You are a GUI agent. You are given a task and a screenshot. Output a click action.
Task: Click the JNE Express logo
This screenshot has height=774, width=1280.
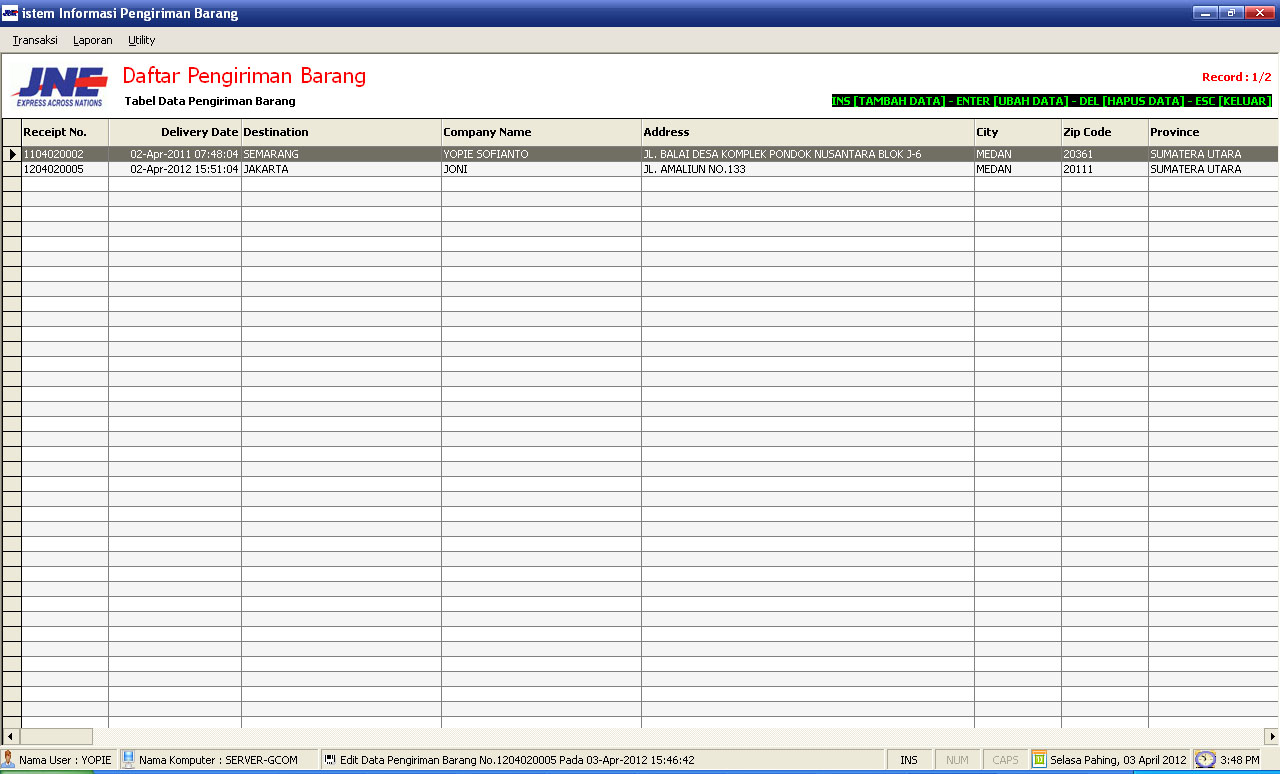[x=61, y=86]
